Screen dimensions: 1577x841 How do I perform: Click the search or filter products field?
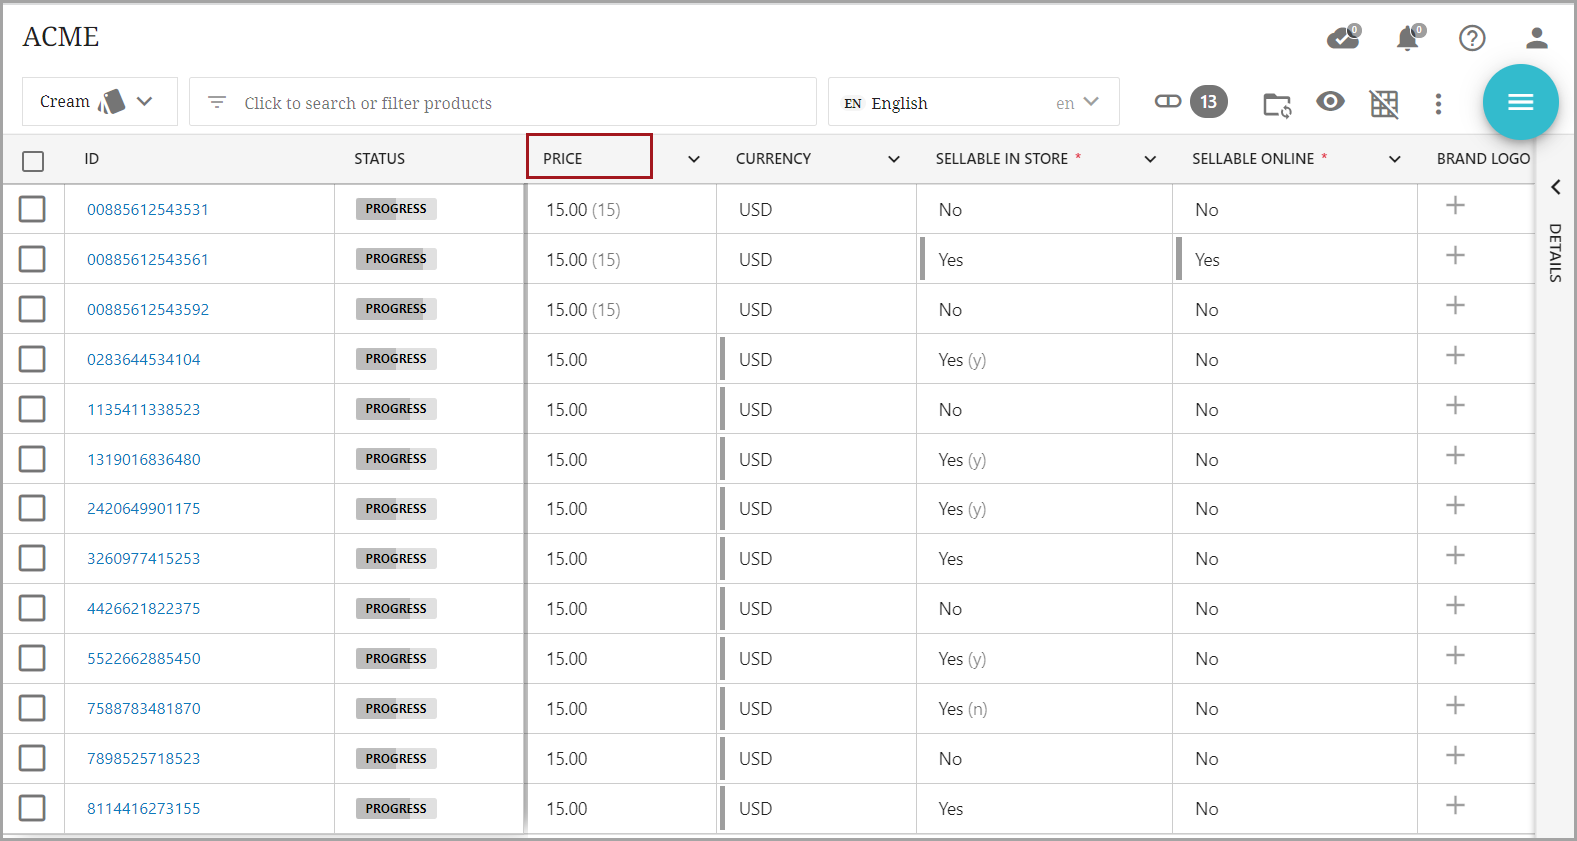(502, 103)
